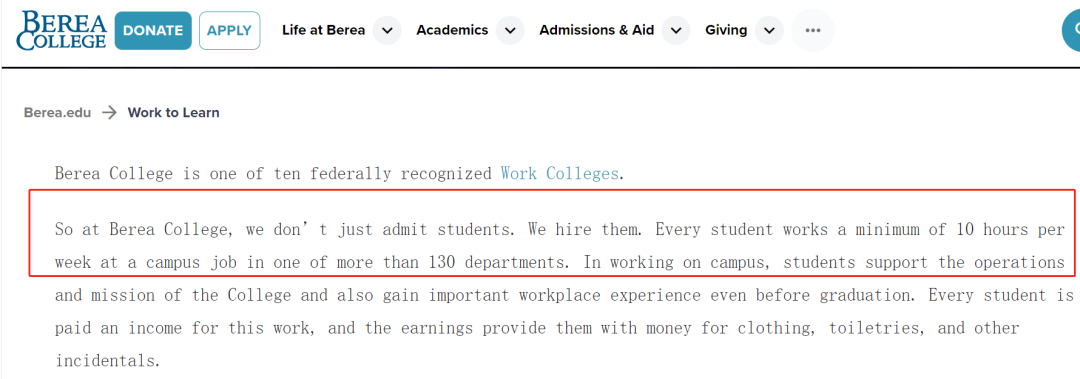Follow the Work Colleges hyperlink

pyautogui.click(x=559, y=173)
